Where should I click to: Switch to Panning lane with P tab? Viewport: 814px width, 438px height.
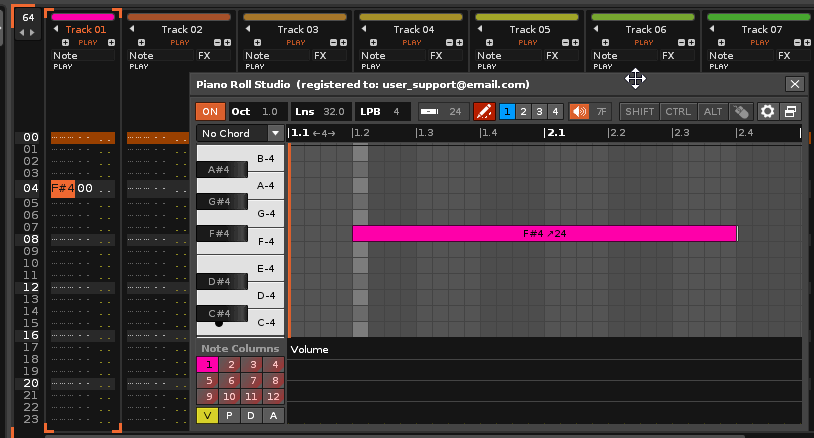[229, 416]
